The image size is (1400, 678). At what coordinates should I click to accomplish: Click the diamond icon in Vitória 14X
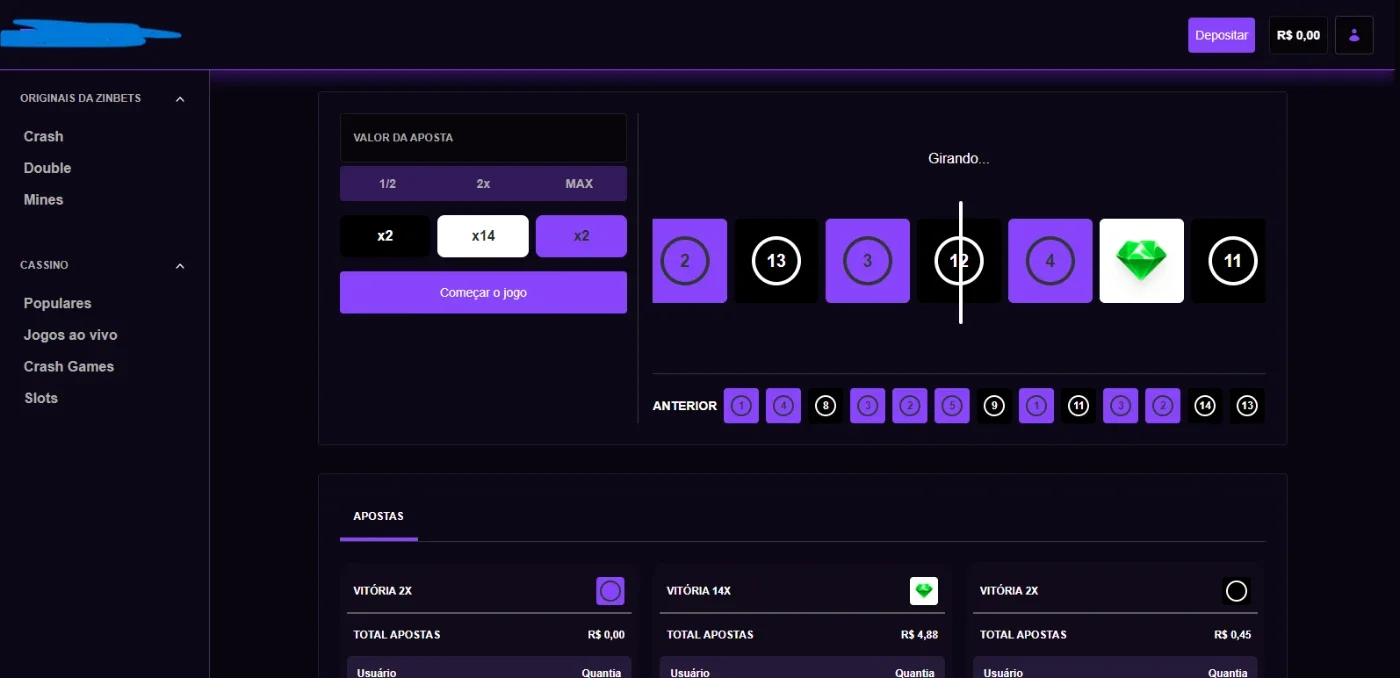[924, 591]
